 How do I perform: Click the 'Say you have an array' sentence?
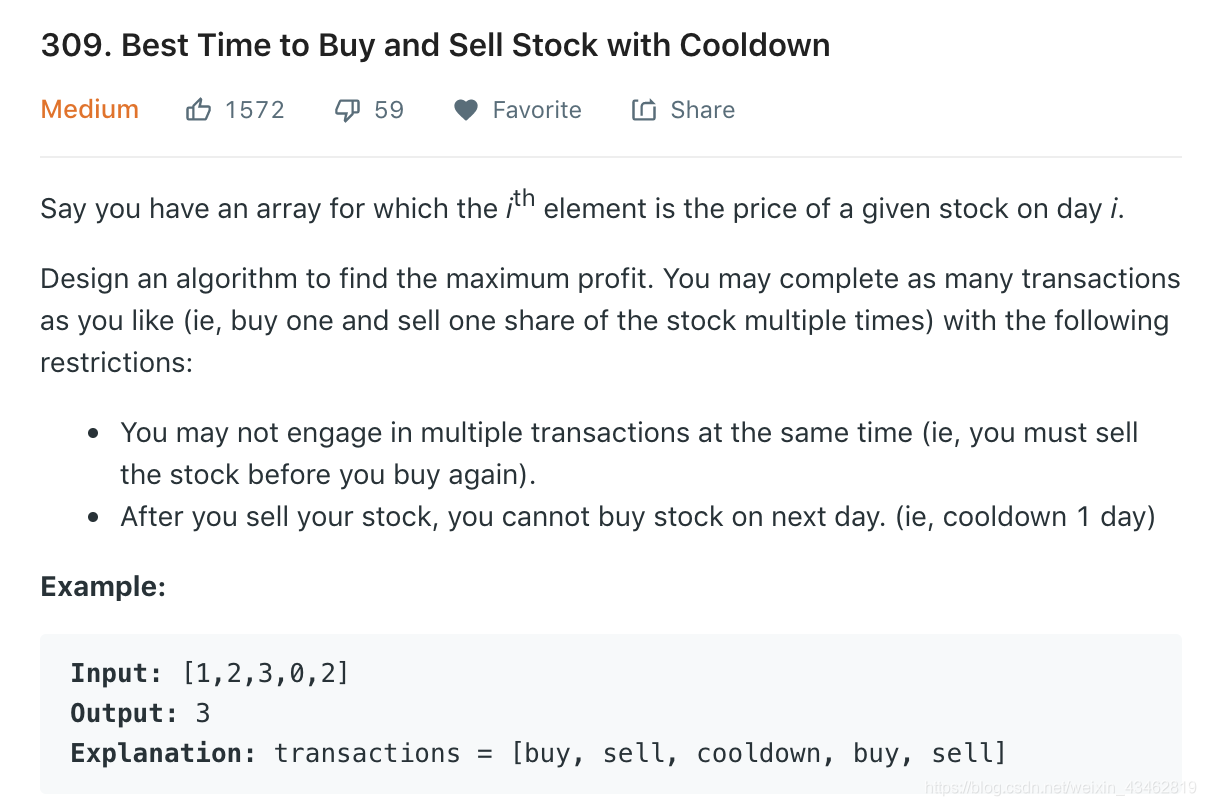pyautogui.click(x=580, y=209)
